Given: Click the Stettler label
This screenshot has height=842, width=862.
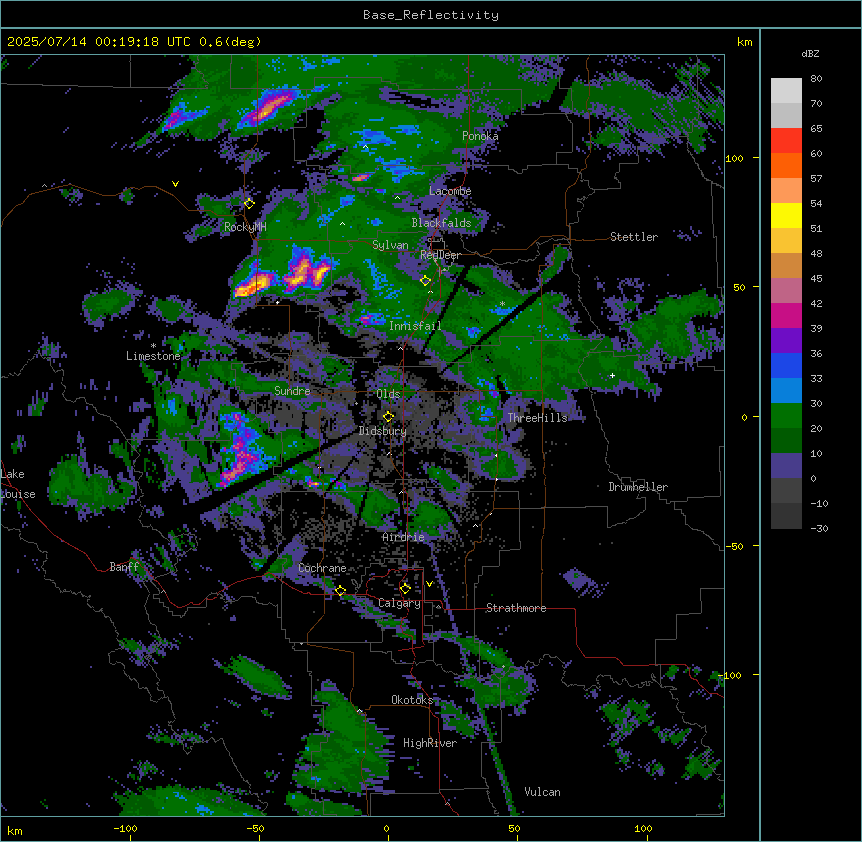Looking at the screenshot, I should 634,237.
